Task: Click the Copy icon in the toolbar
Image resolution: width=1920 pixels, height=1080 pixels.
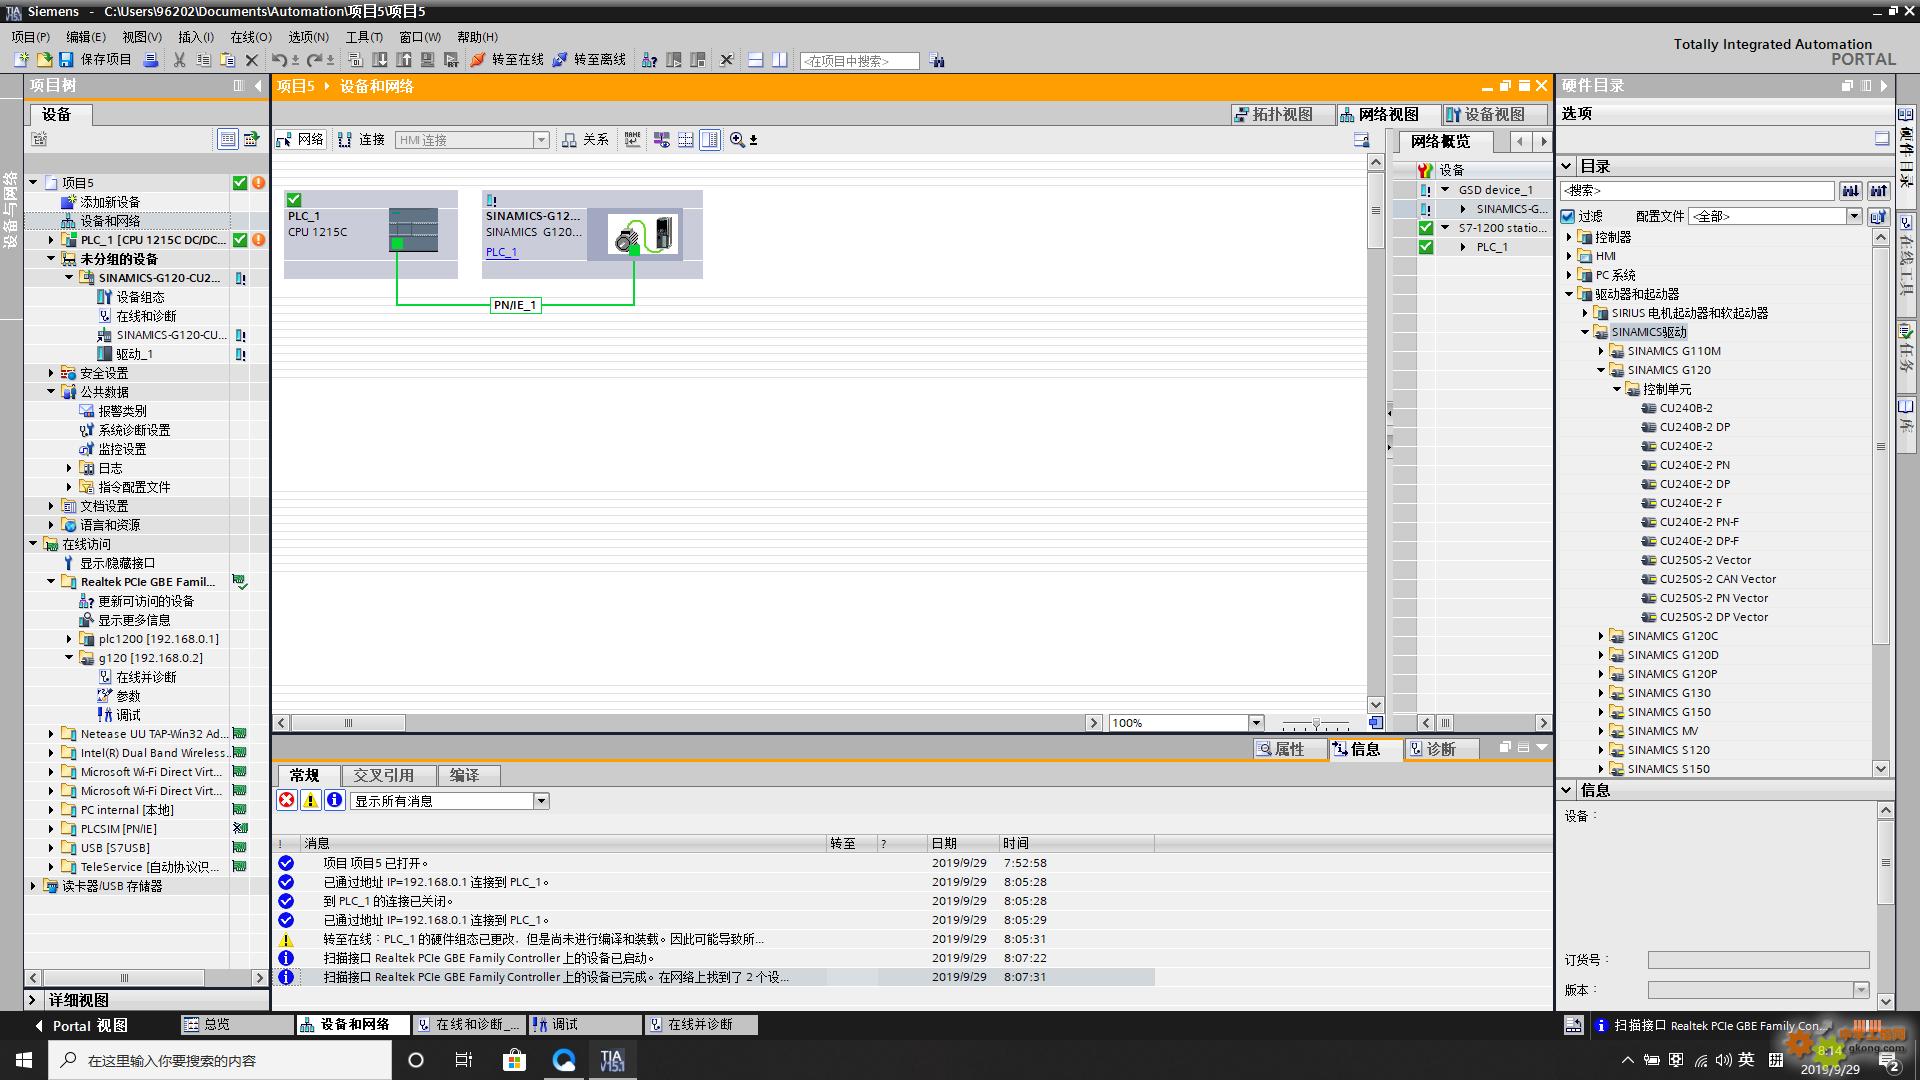Action: pyautogui.click(x=203, y=60)
